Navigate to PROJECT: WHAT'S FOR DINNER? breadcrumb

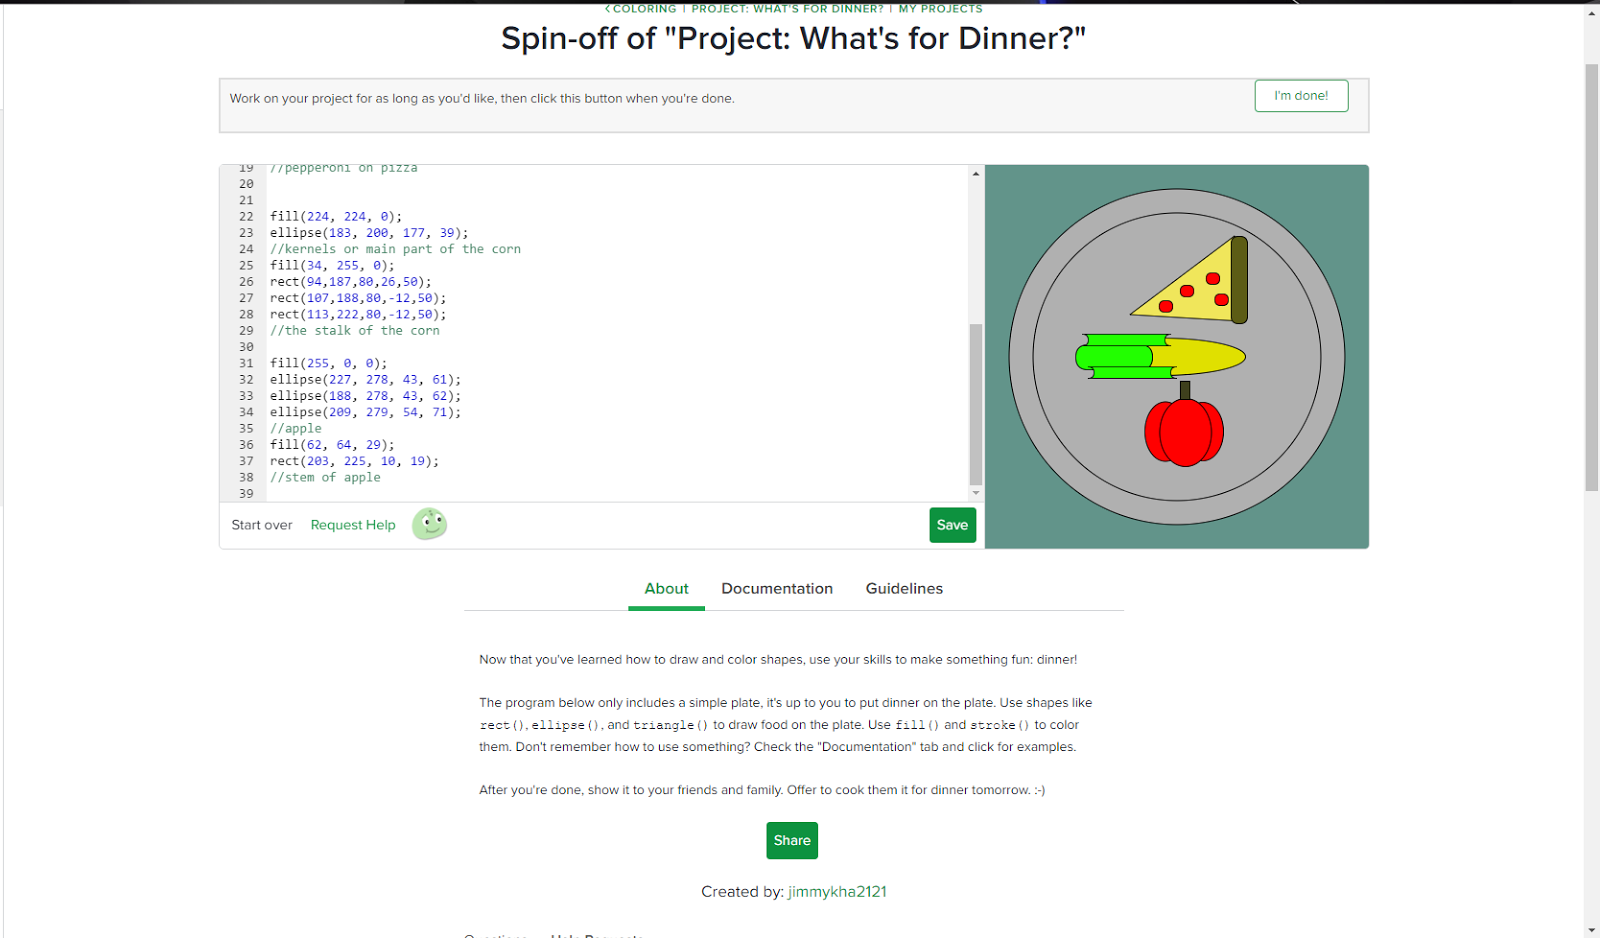click(787, 8)
